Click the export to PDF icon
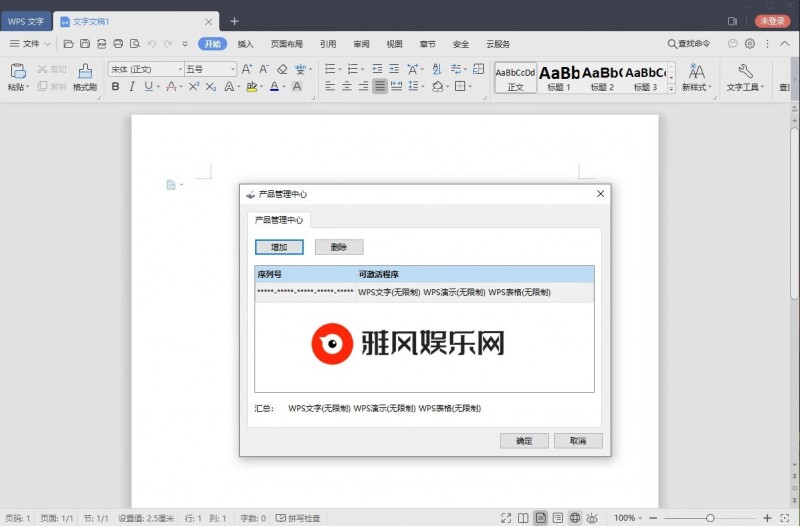The image size is (800, 526). 102,44
